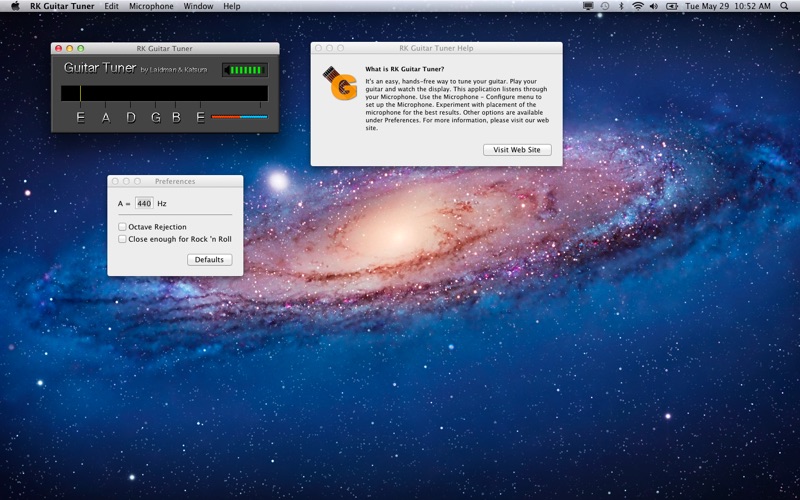Zoom the RK Guitar Tuner window
This screenshot has width=800, height=500.
point(81,48)
